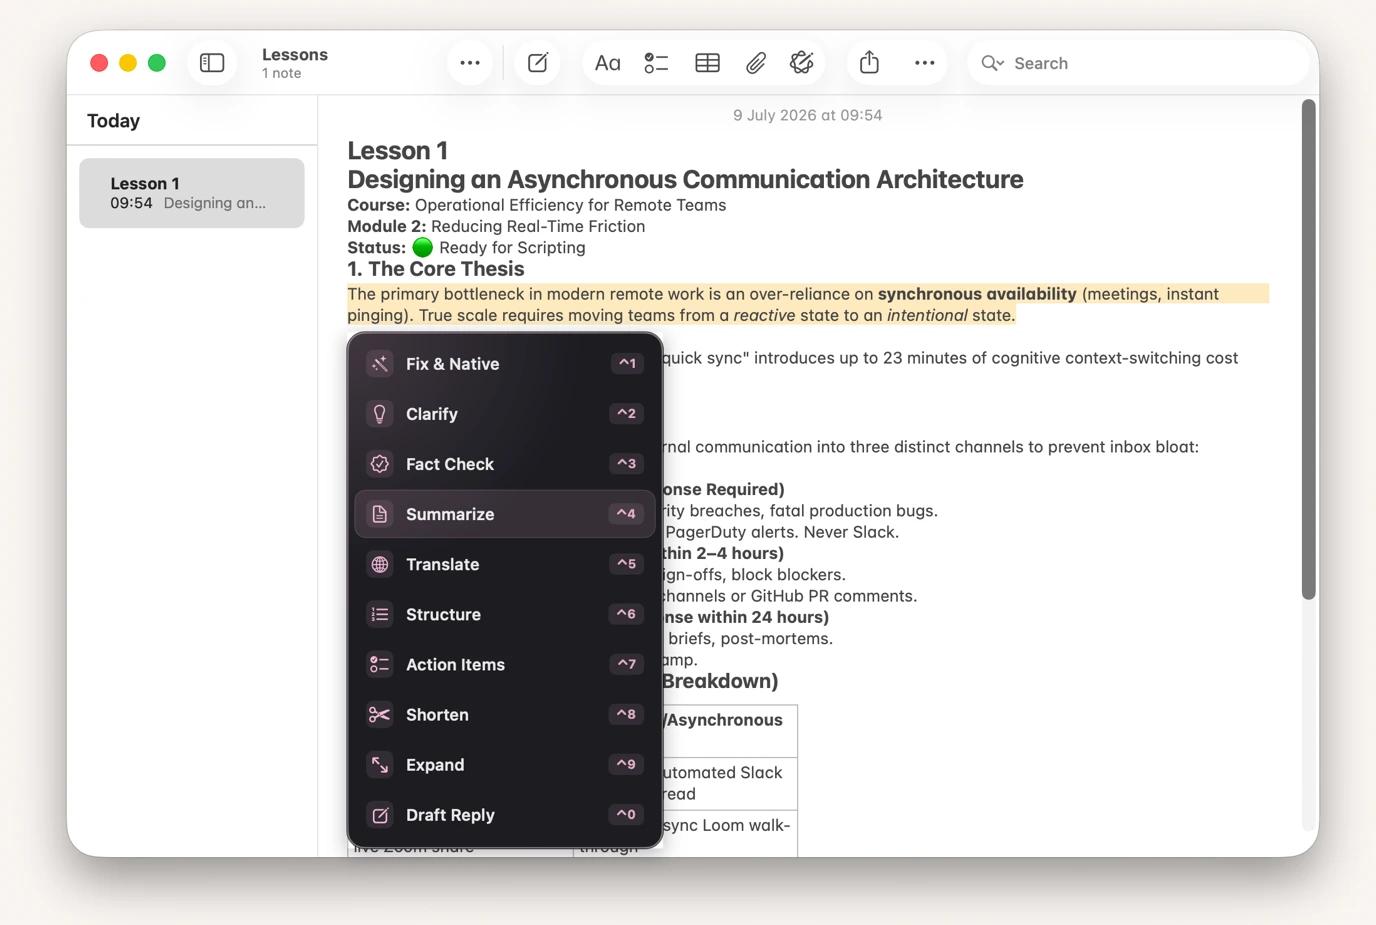Click the ^0 shortcut badge for Draft Reply
The image size is (1376, 925).
coord(626,814)
